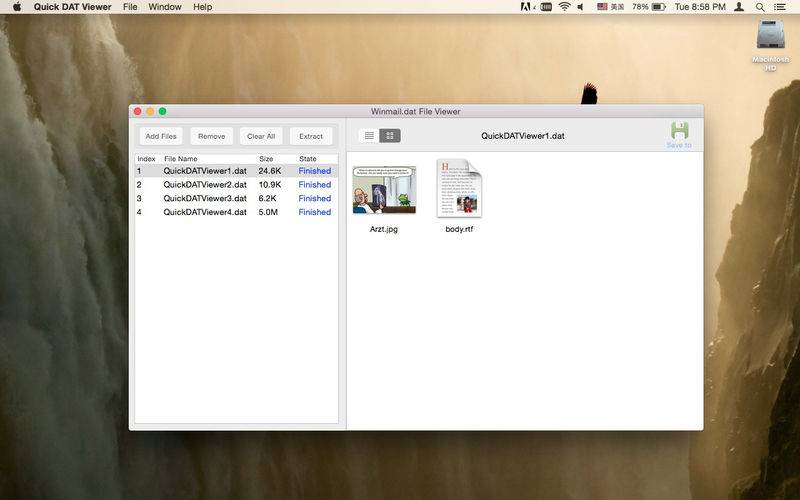Viewport: 800px width, 500px height.
Task: Click the Tue 8:58 PM clock
Action: pyautogui.click(x=699, y=7)
